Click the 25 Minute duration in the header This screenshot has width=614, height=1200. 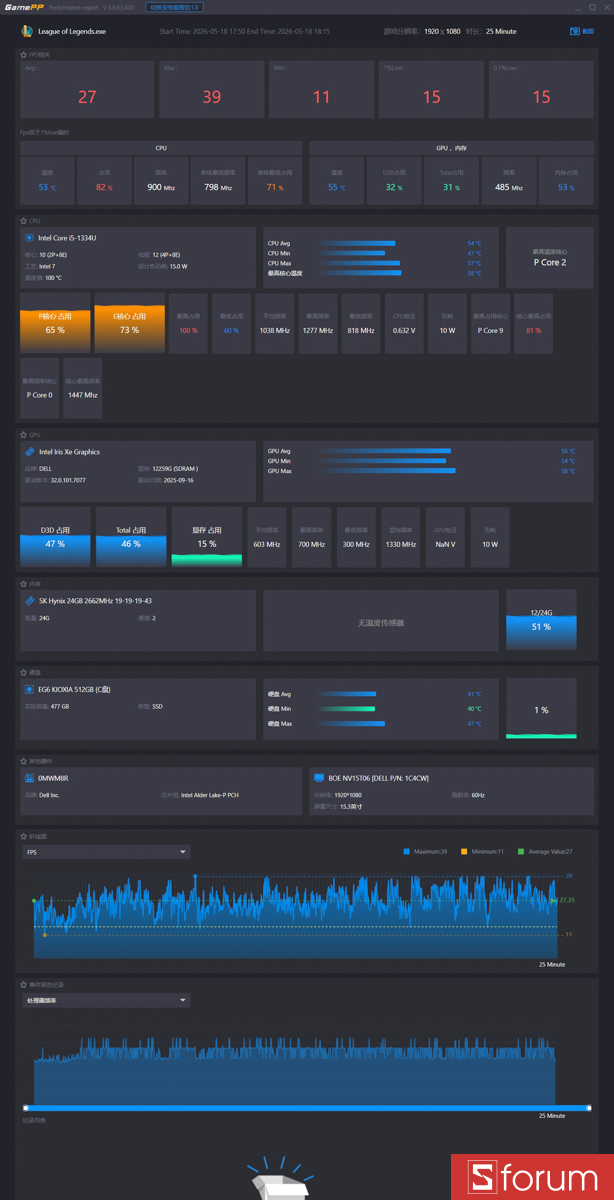pos(501,31)
